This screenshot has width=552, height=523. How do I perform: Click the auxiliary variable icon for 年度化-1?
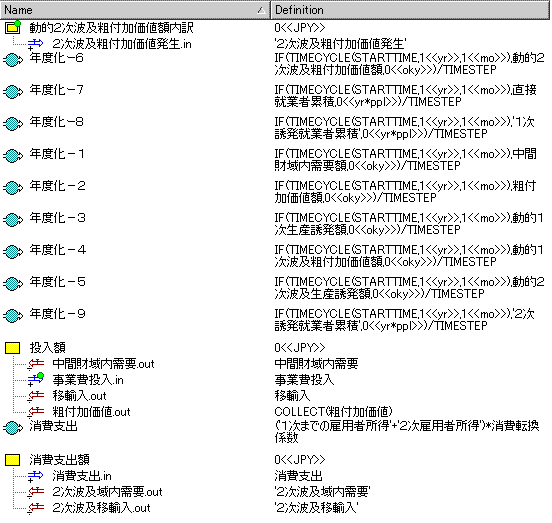[x=13, y=156]
